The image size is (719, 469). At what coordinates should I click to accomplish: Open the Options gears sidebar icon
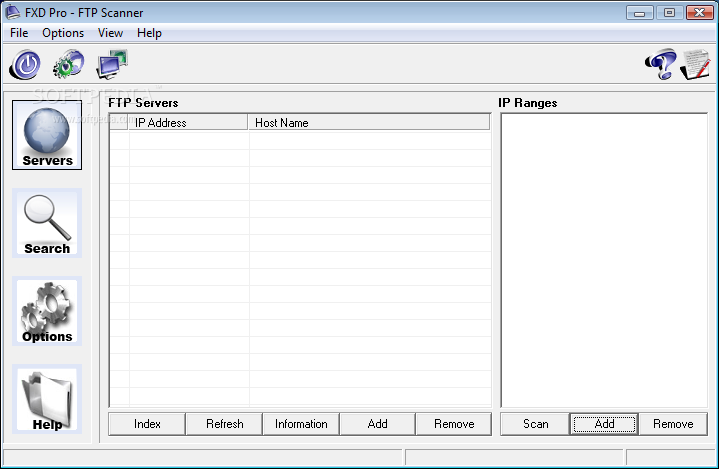pyautogui.click(x=47, y=311)
